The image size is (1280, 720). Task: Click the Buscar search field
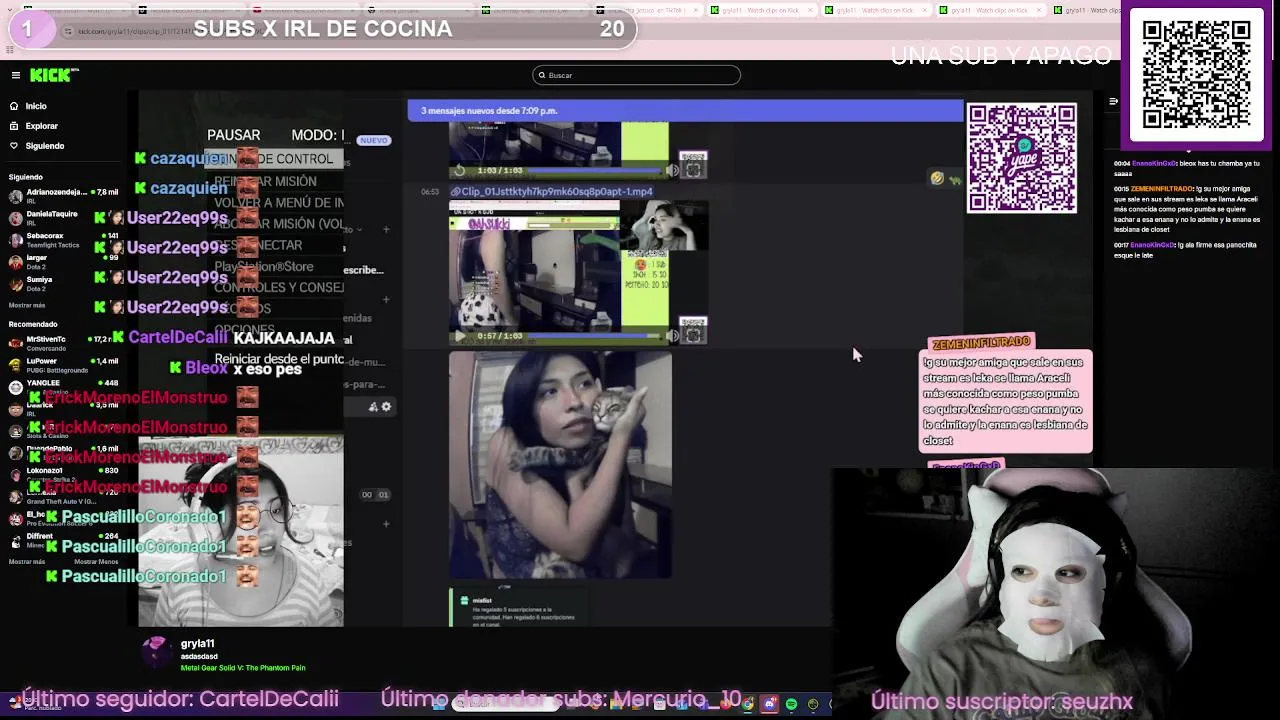coord(636,75)
